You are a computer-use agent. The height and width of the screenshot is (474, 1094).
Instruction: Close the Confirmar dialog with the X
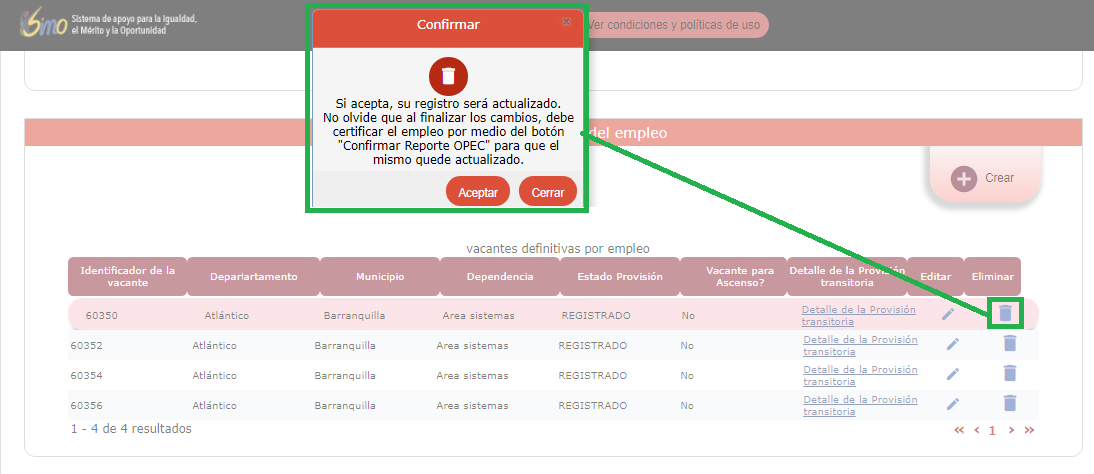[566, 22]
